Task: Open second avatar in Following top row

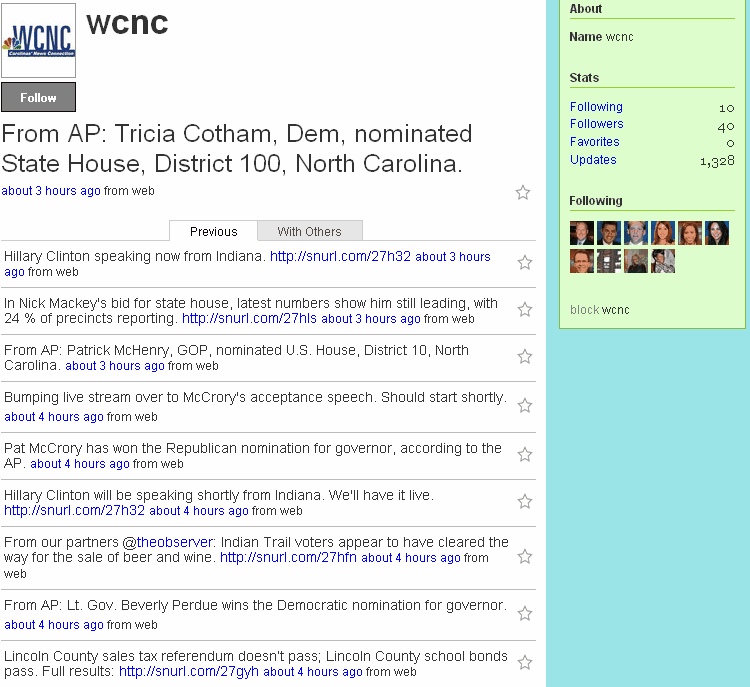Action: [x=609, y=233]
